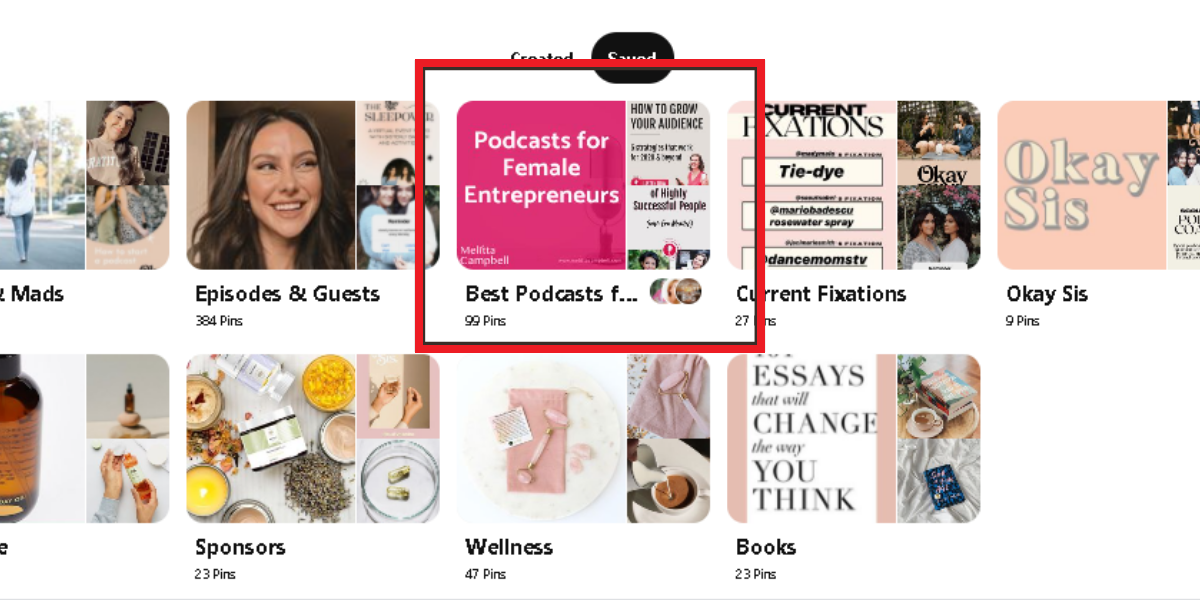
Task: Switch to the Created tab
Action: (x=541, y=58)
